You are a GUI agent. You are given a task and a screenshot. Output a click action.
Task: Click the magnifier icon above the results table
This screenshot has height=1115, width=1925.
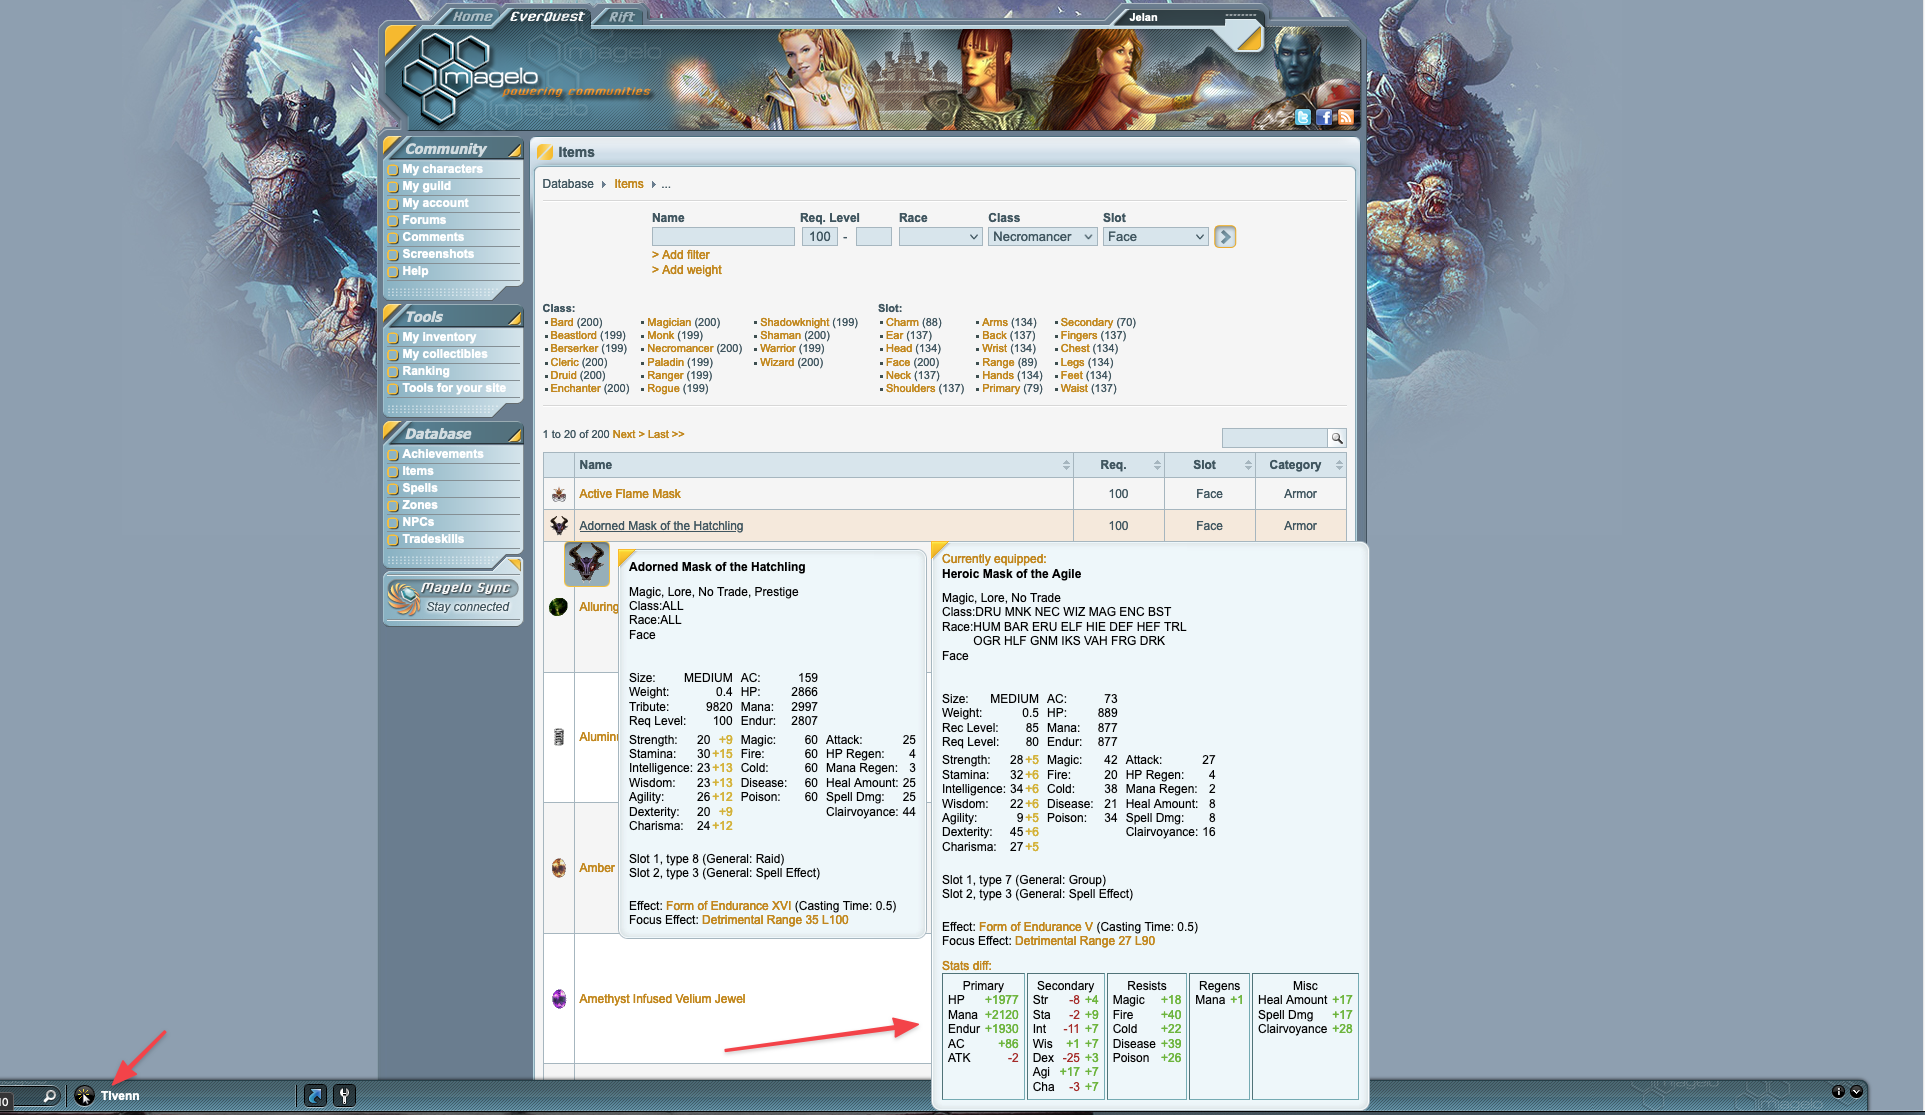tap(1336, 437)
